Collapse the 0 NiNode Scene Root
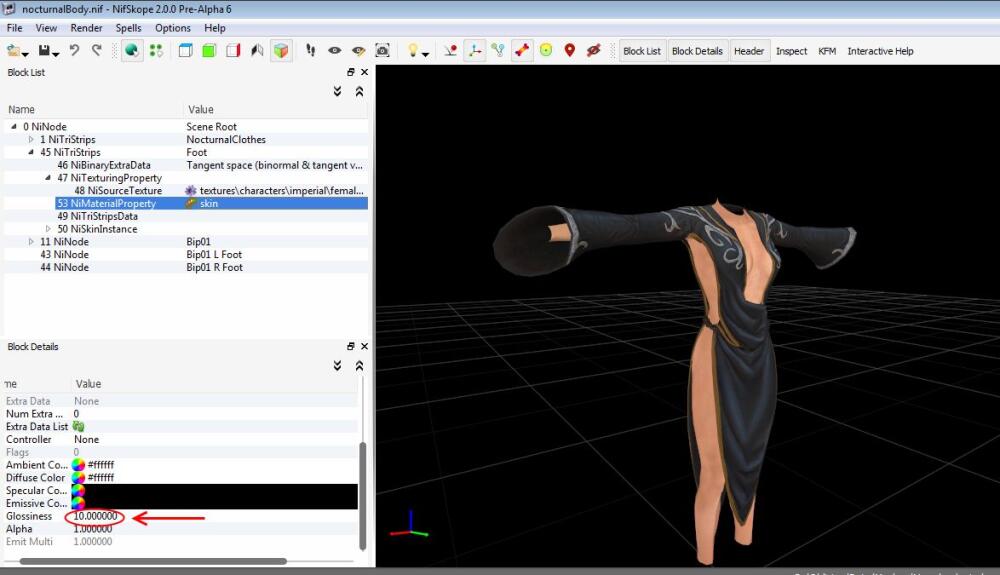Image resolution: width=1000 pixels, height=575 pixels. tap(13, 126)
